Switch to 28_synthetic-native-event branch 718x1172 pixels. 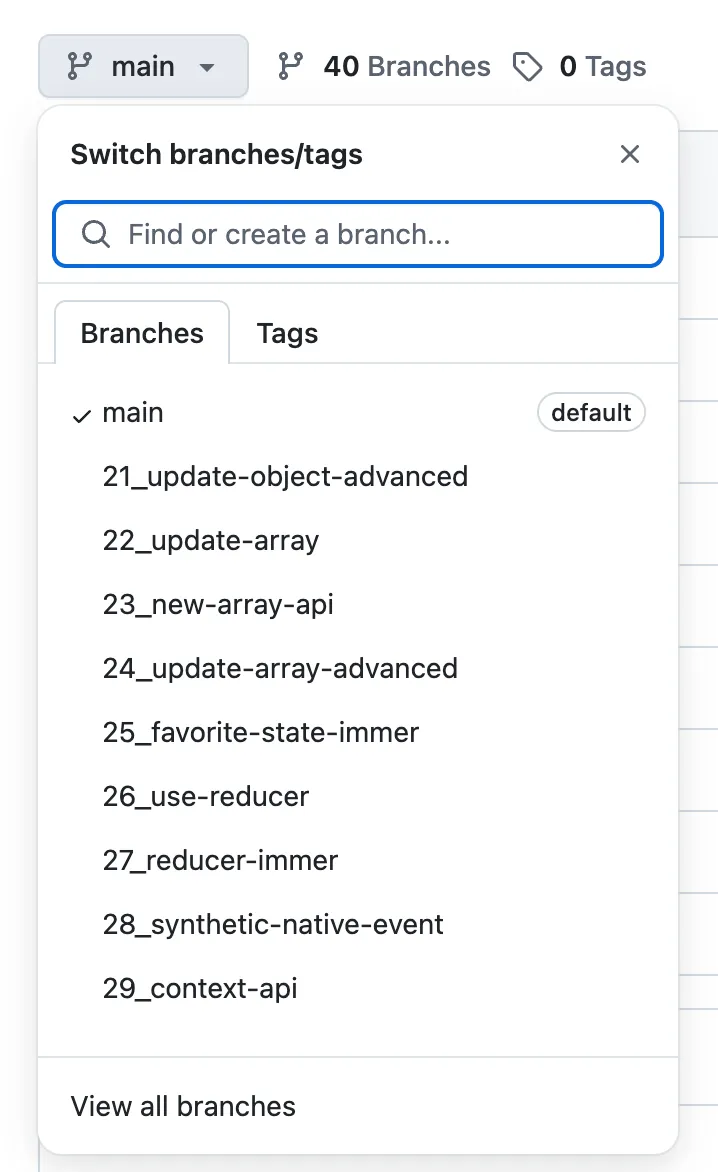(x=358, y=925)
